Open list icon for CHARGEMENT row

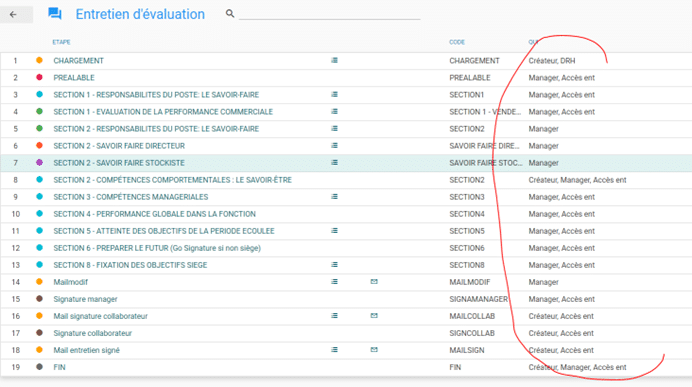(335, 60)
